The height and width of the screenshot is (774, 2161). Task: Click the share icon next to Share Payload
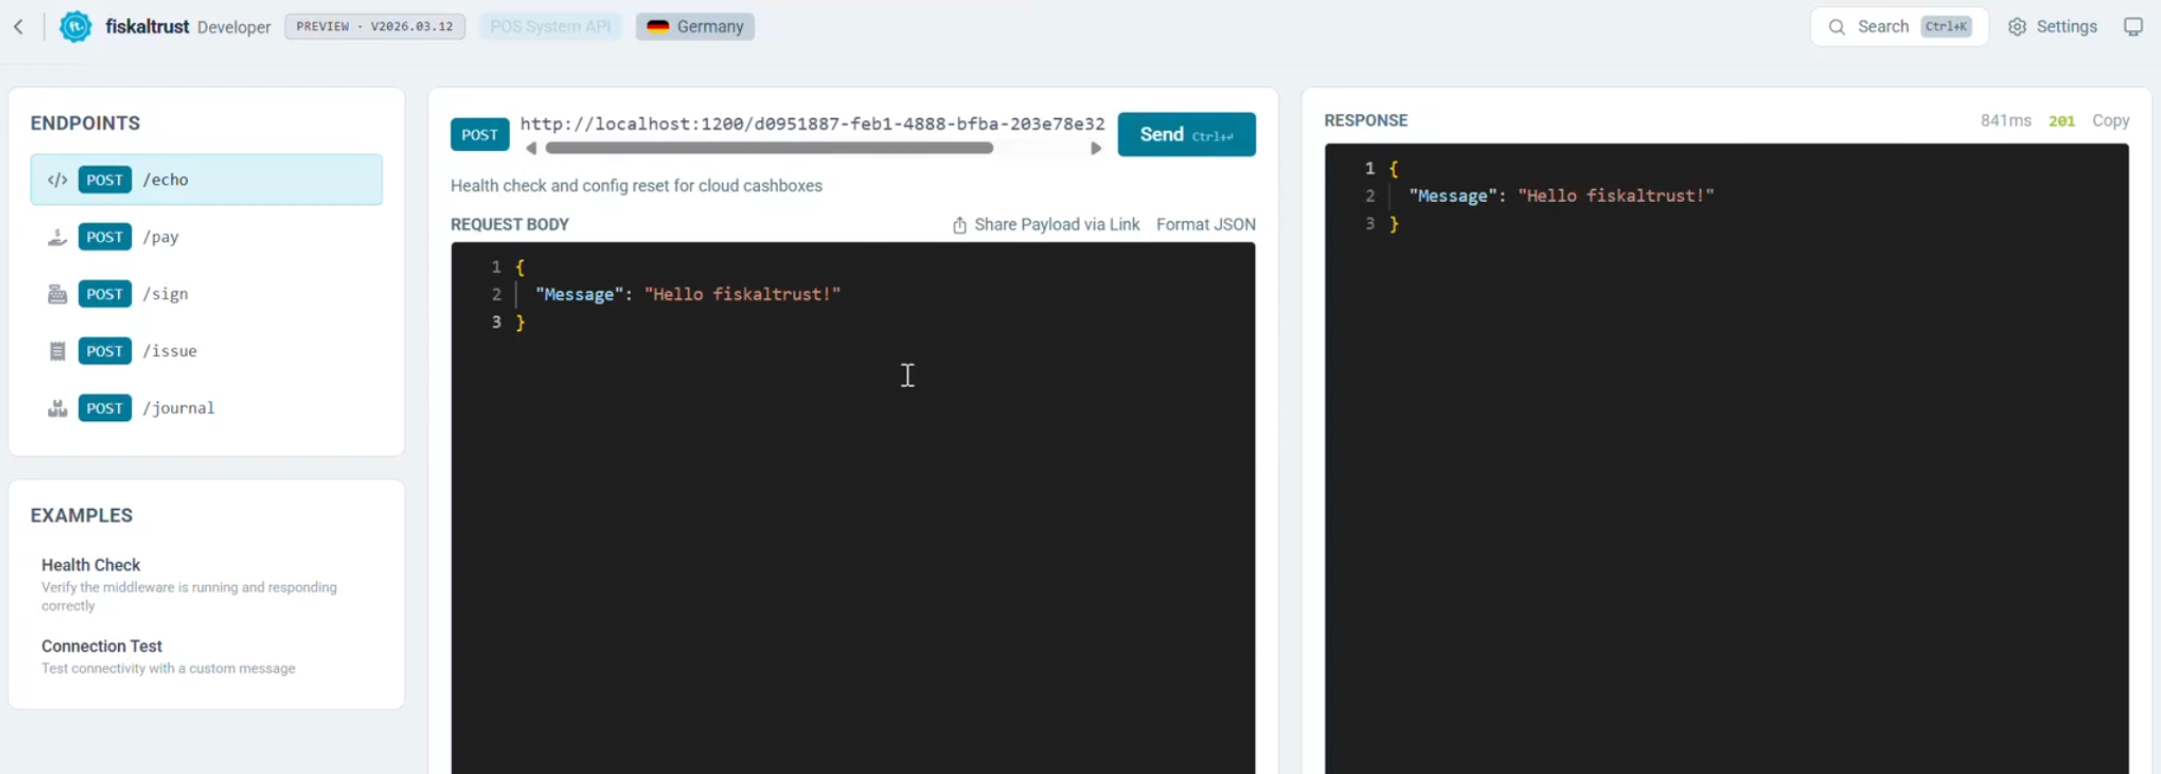[959, 225]
